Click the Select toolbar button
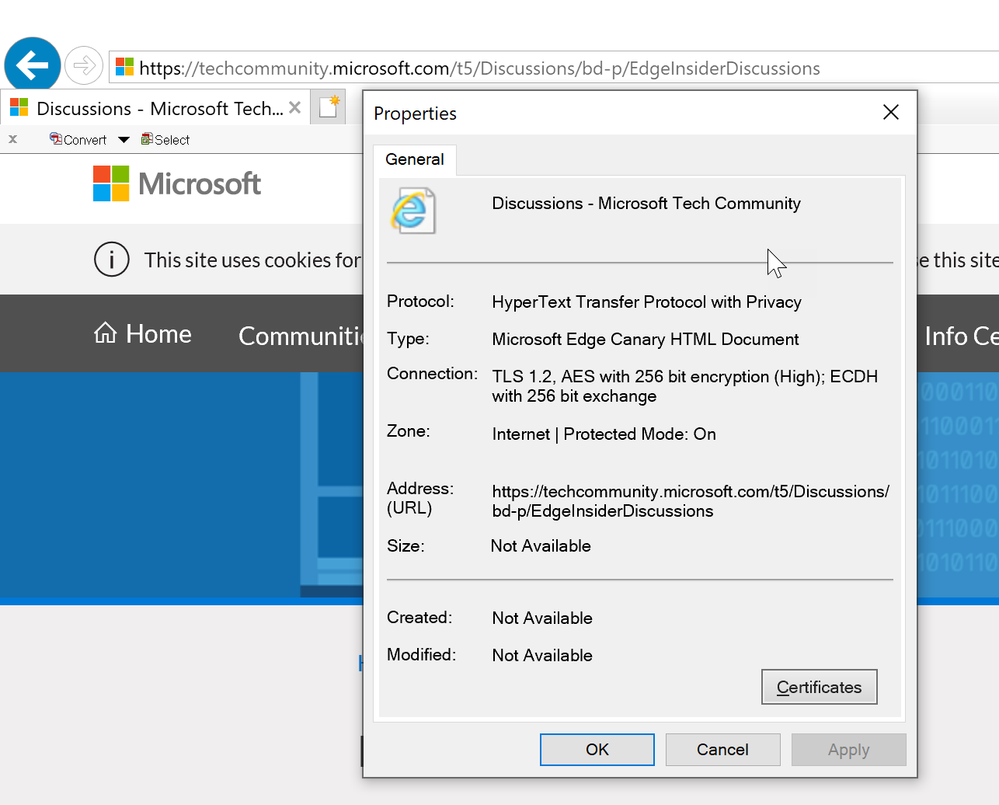 165,139
